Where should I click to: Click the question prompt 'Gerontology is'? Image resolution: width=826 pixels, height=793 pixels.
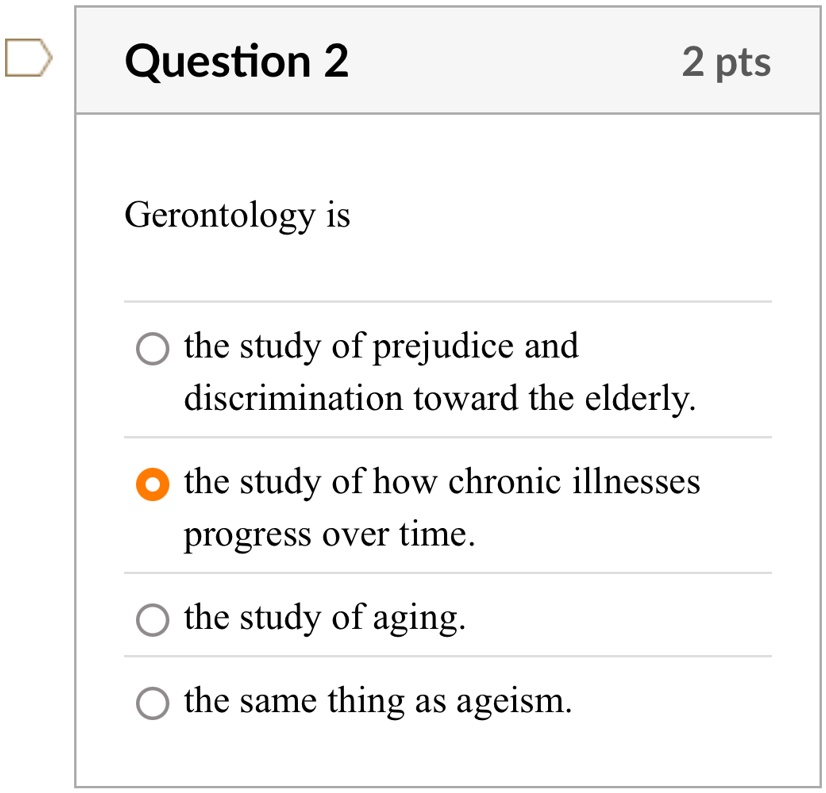click(x=238, y=217)
